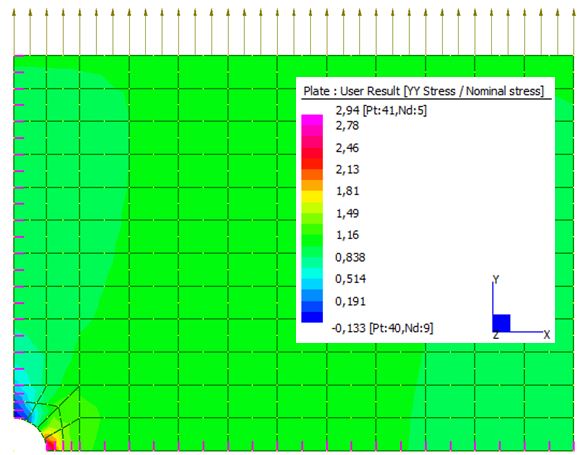Click the legend title YY Stress / Nominal stress
The height and width of the screenshot is (455, 581).
tap(475, 91)
